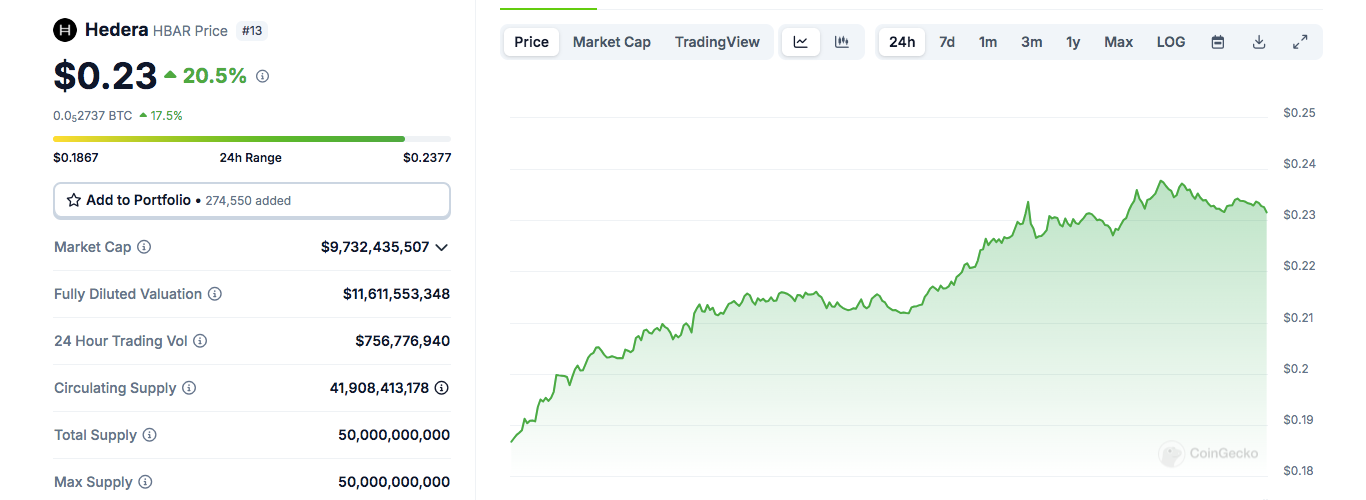The width and height of the screenshot is (1366, 500).
Task: Click the 17.5% BTC change value
Action: point(161,116)
